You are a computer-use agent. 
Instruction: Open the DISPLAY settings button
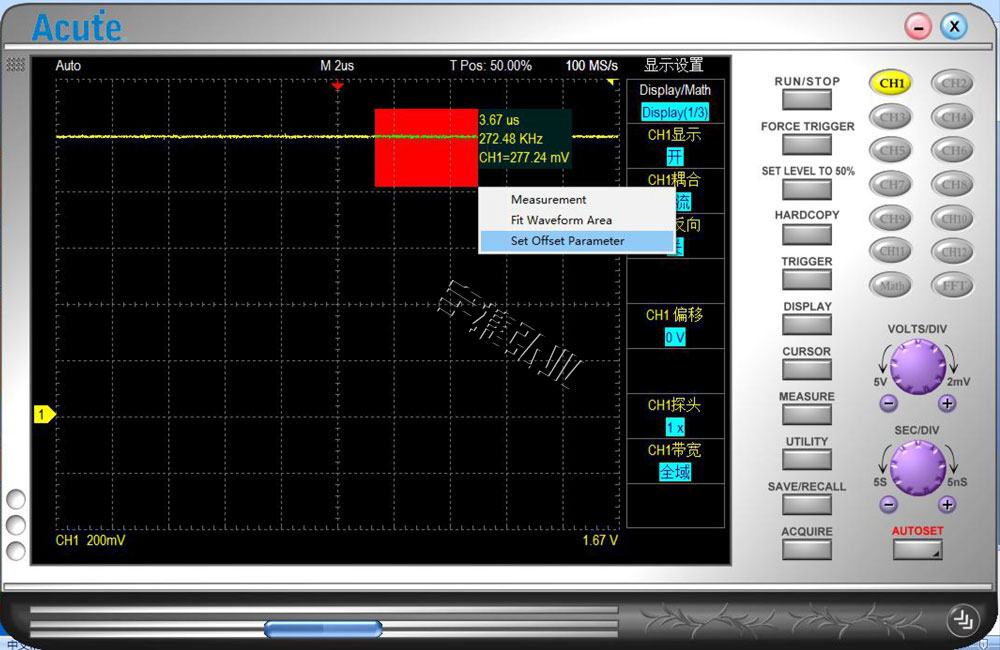point(807,325)
